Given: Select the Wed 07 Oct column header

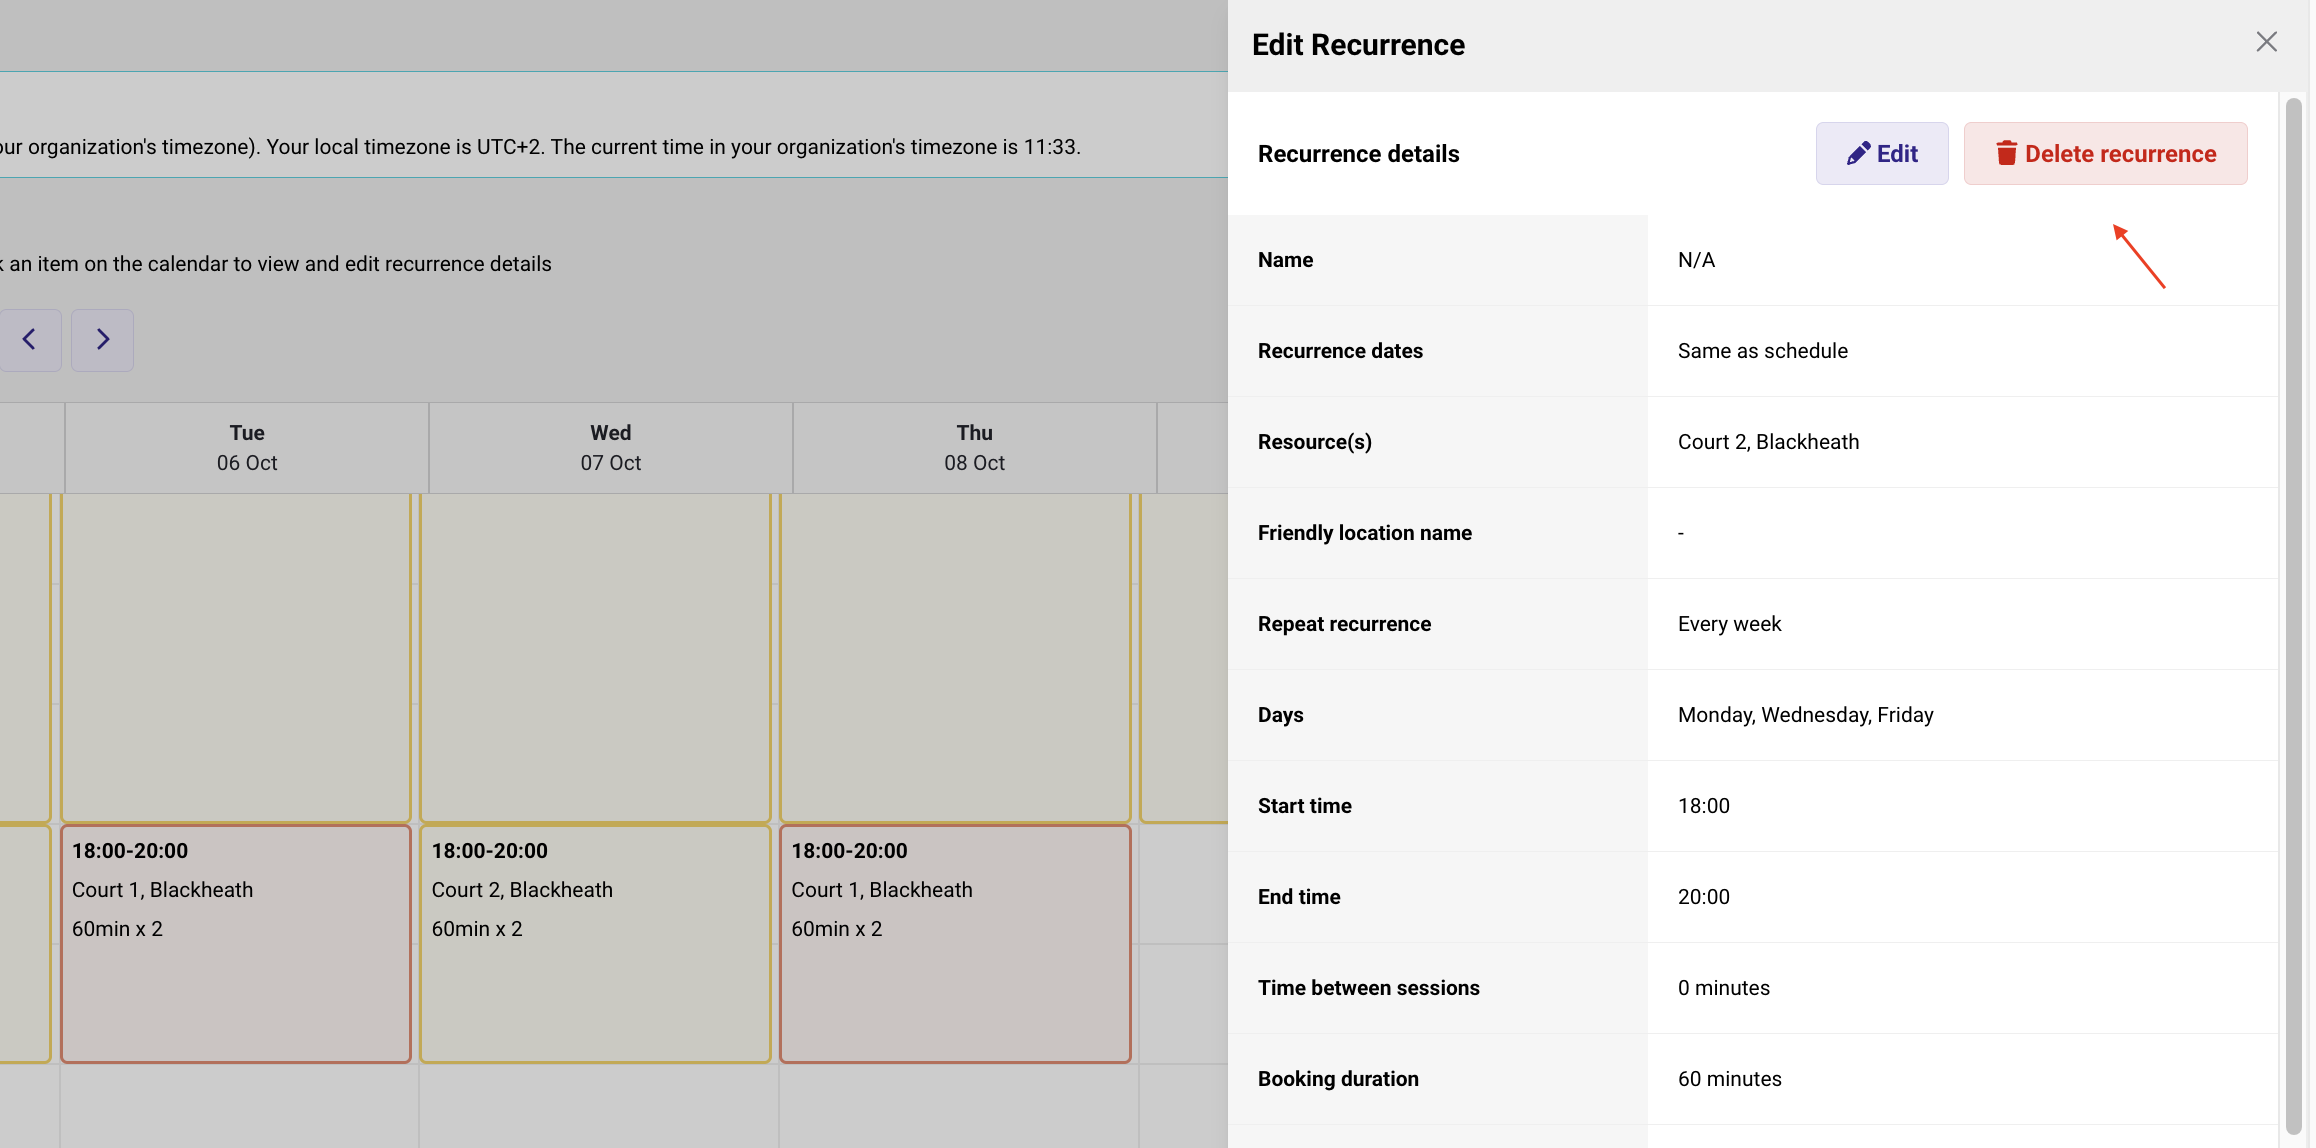Looking at the screenshot, I should [611, 448].
